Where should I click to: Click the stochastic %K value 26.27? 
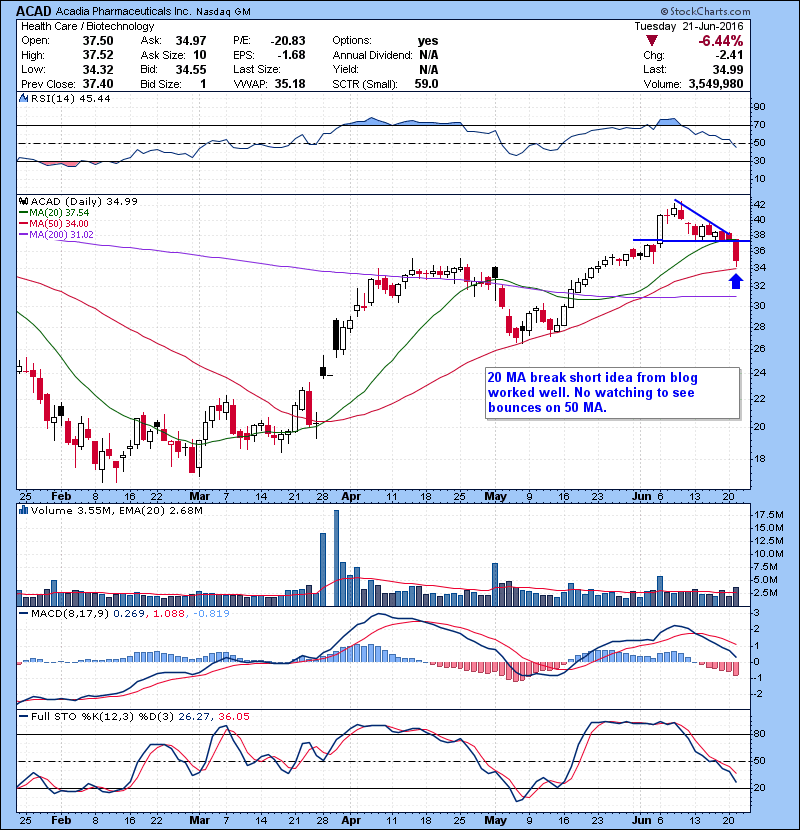tap(194, 717)
